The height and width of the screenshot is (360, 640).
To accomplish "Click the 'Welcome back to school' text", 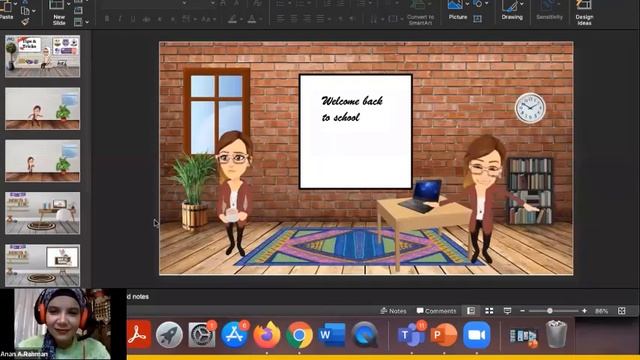I will pyautogui.click(x=352, y=109).
